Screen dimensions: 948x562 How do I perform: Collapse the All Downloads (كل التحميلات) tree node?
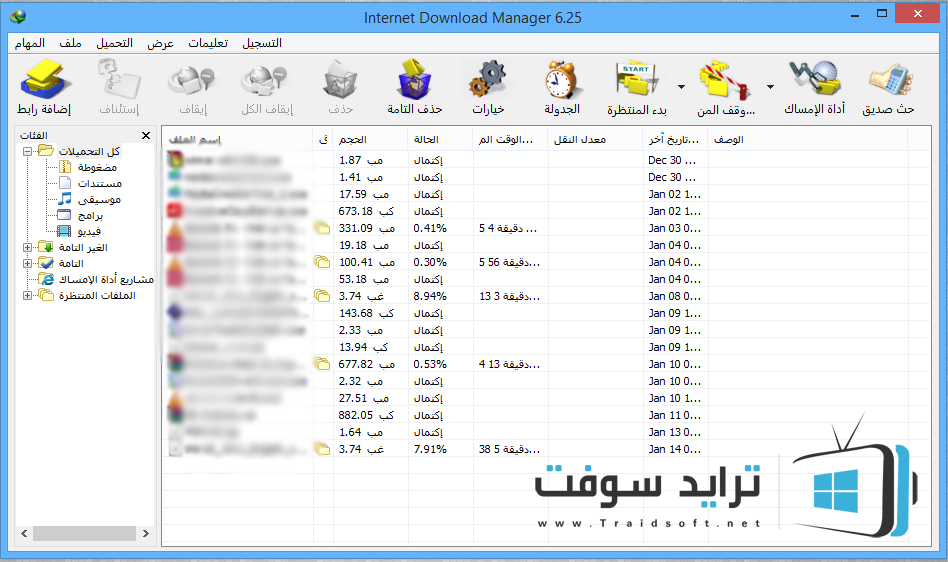(27, 151)
